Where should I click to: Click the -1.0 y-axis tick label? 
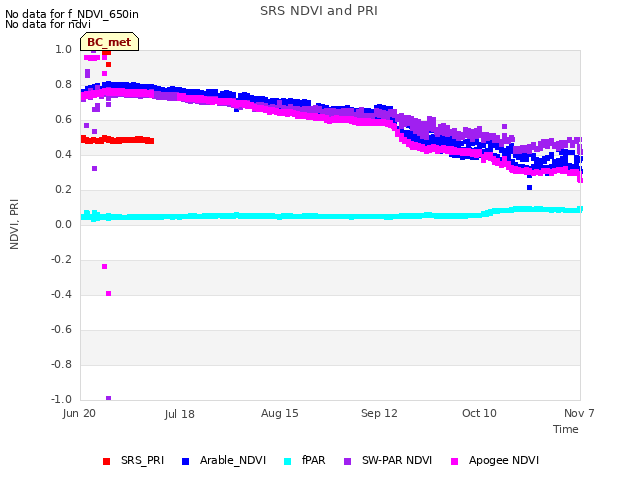click(61, 399)
